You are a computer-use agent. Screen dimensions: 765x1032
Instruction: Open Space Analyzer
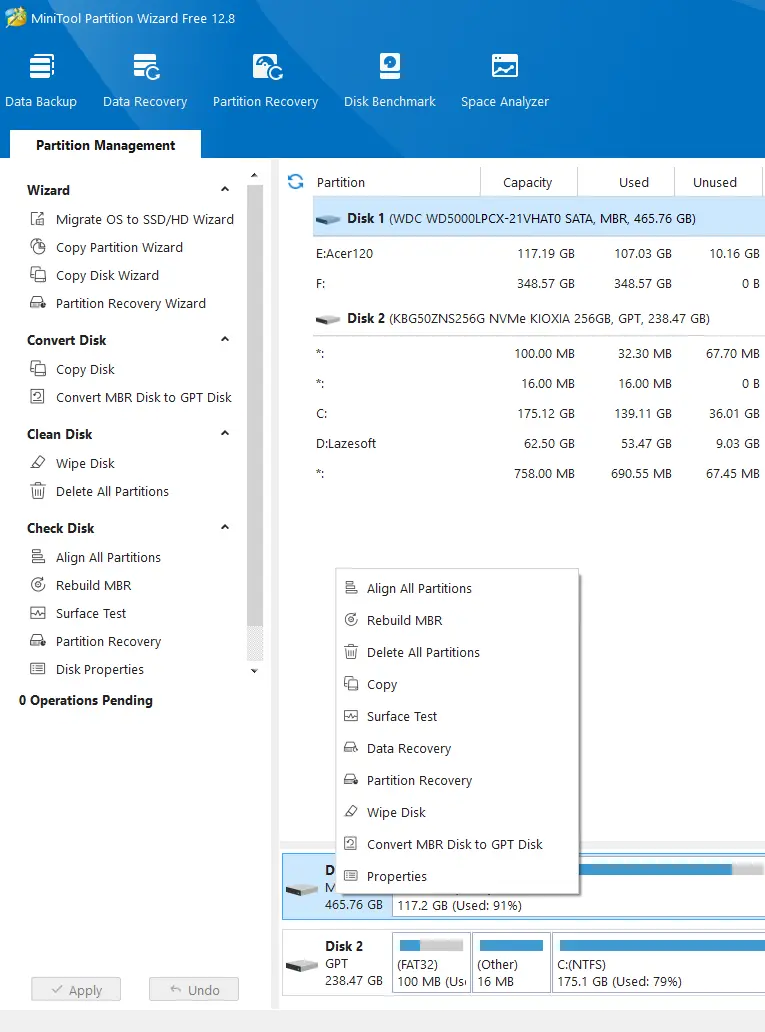(505, 82)
